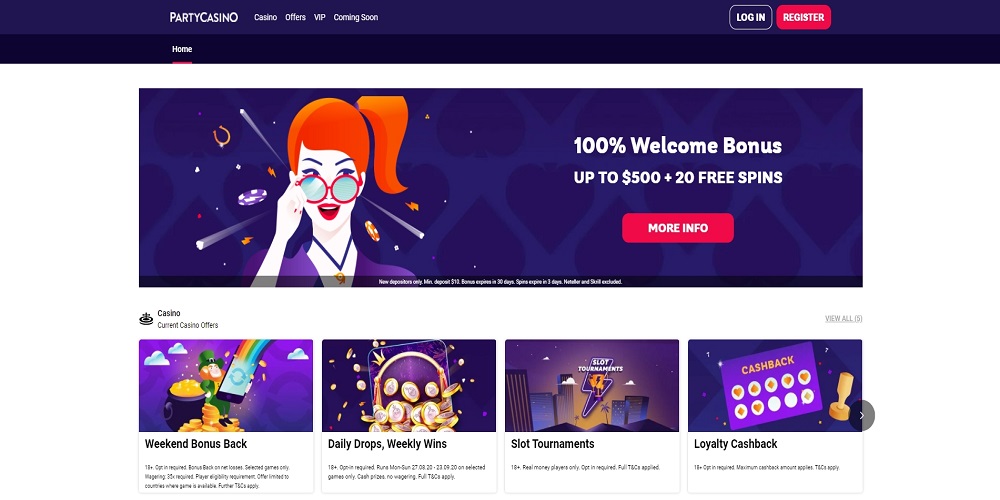Open Weekend Bonus Back leprechaun thumbnail
The height and width of the screenshot is (500, 1000).
click(x=226, y=385)
